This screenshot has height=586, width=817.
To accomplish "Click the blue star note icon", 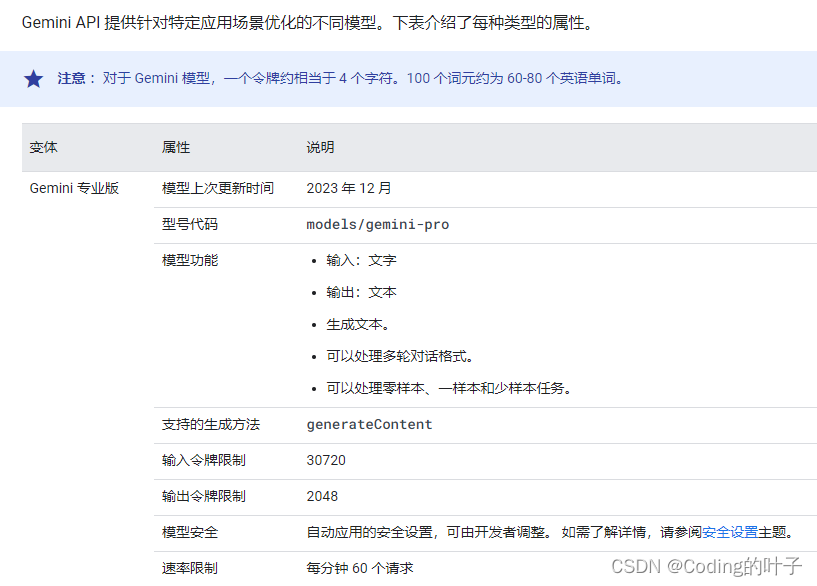I will point(33,79).
